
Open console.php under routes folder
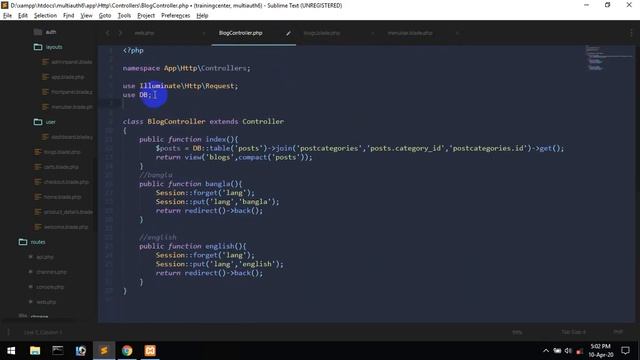(x=46, y=287)
